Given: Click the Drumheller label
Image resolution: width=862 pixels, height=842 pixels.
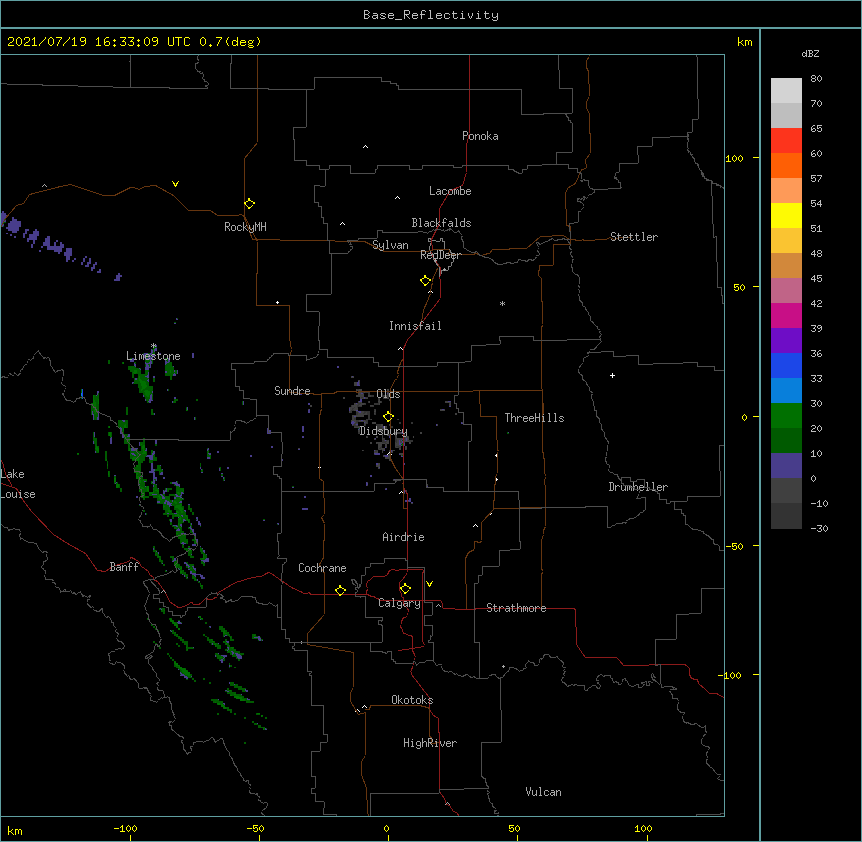Looking at the screenshot, I should click(638, 487).
